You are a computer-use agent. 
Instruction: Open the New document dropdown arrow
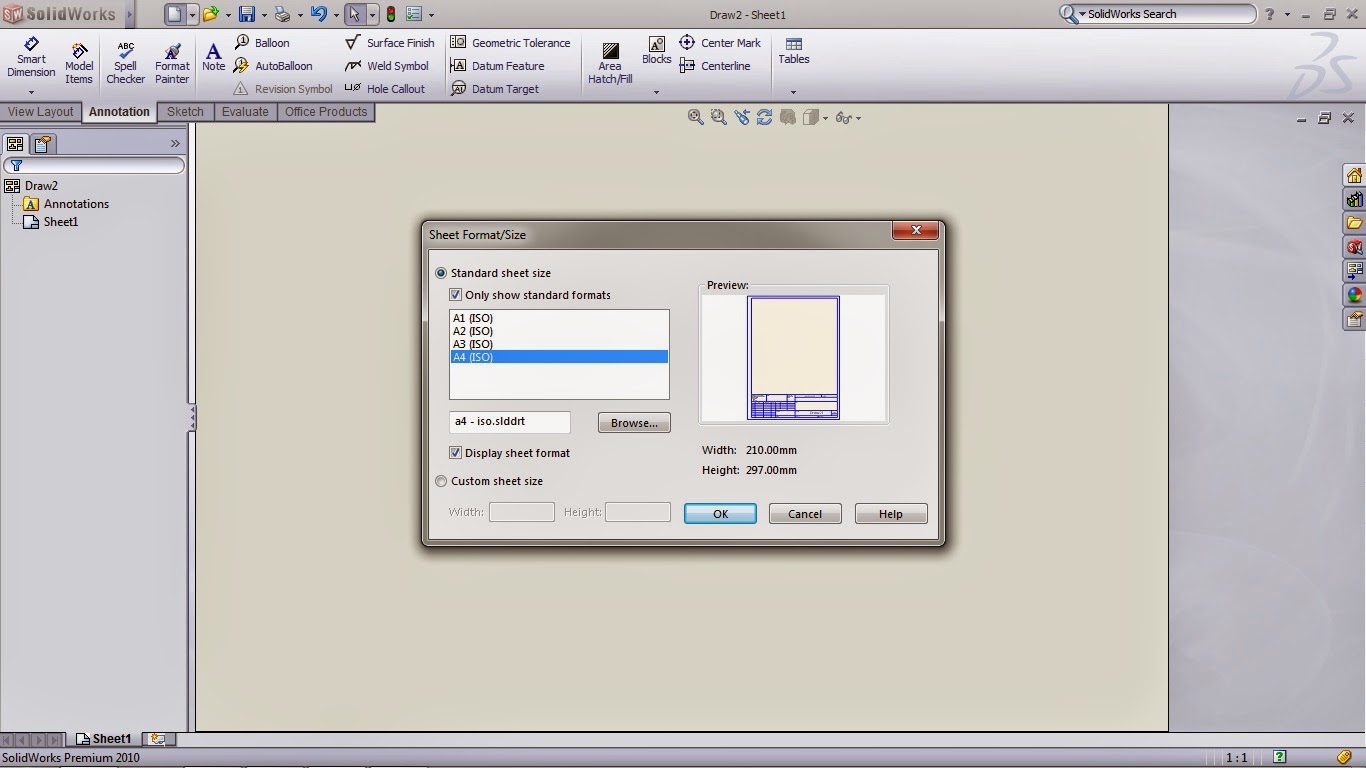tap(192, 15)
